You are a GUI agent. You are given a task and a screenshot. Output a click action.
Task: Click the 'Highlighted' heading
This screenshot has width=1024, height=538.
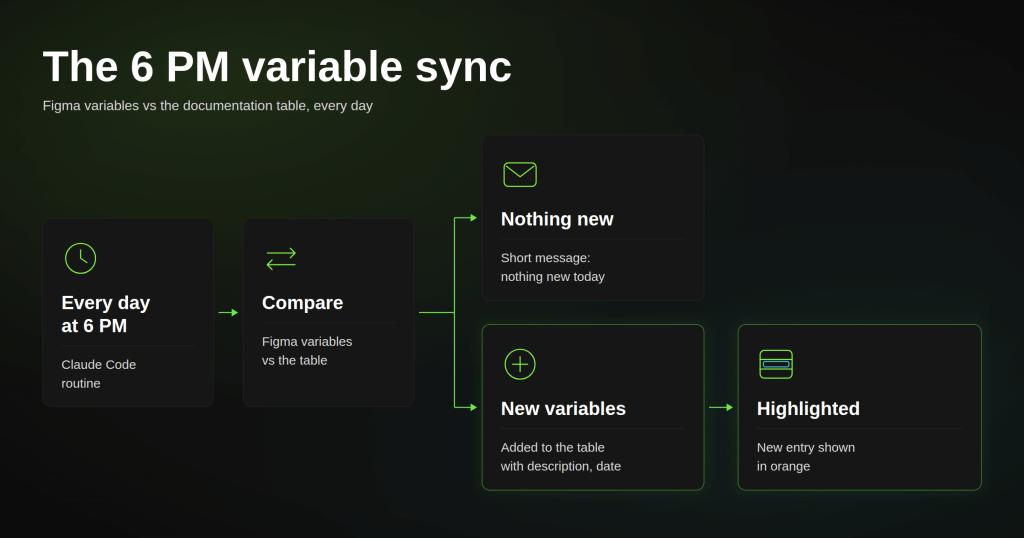(x=808, y=409)
